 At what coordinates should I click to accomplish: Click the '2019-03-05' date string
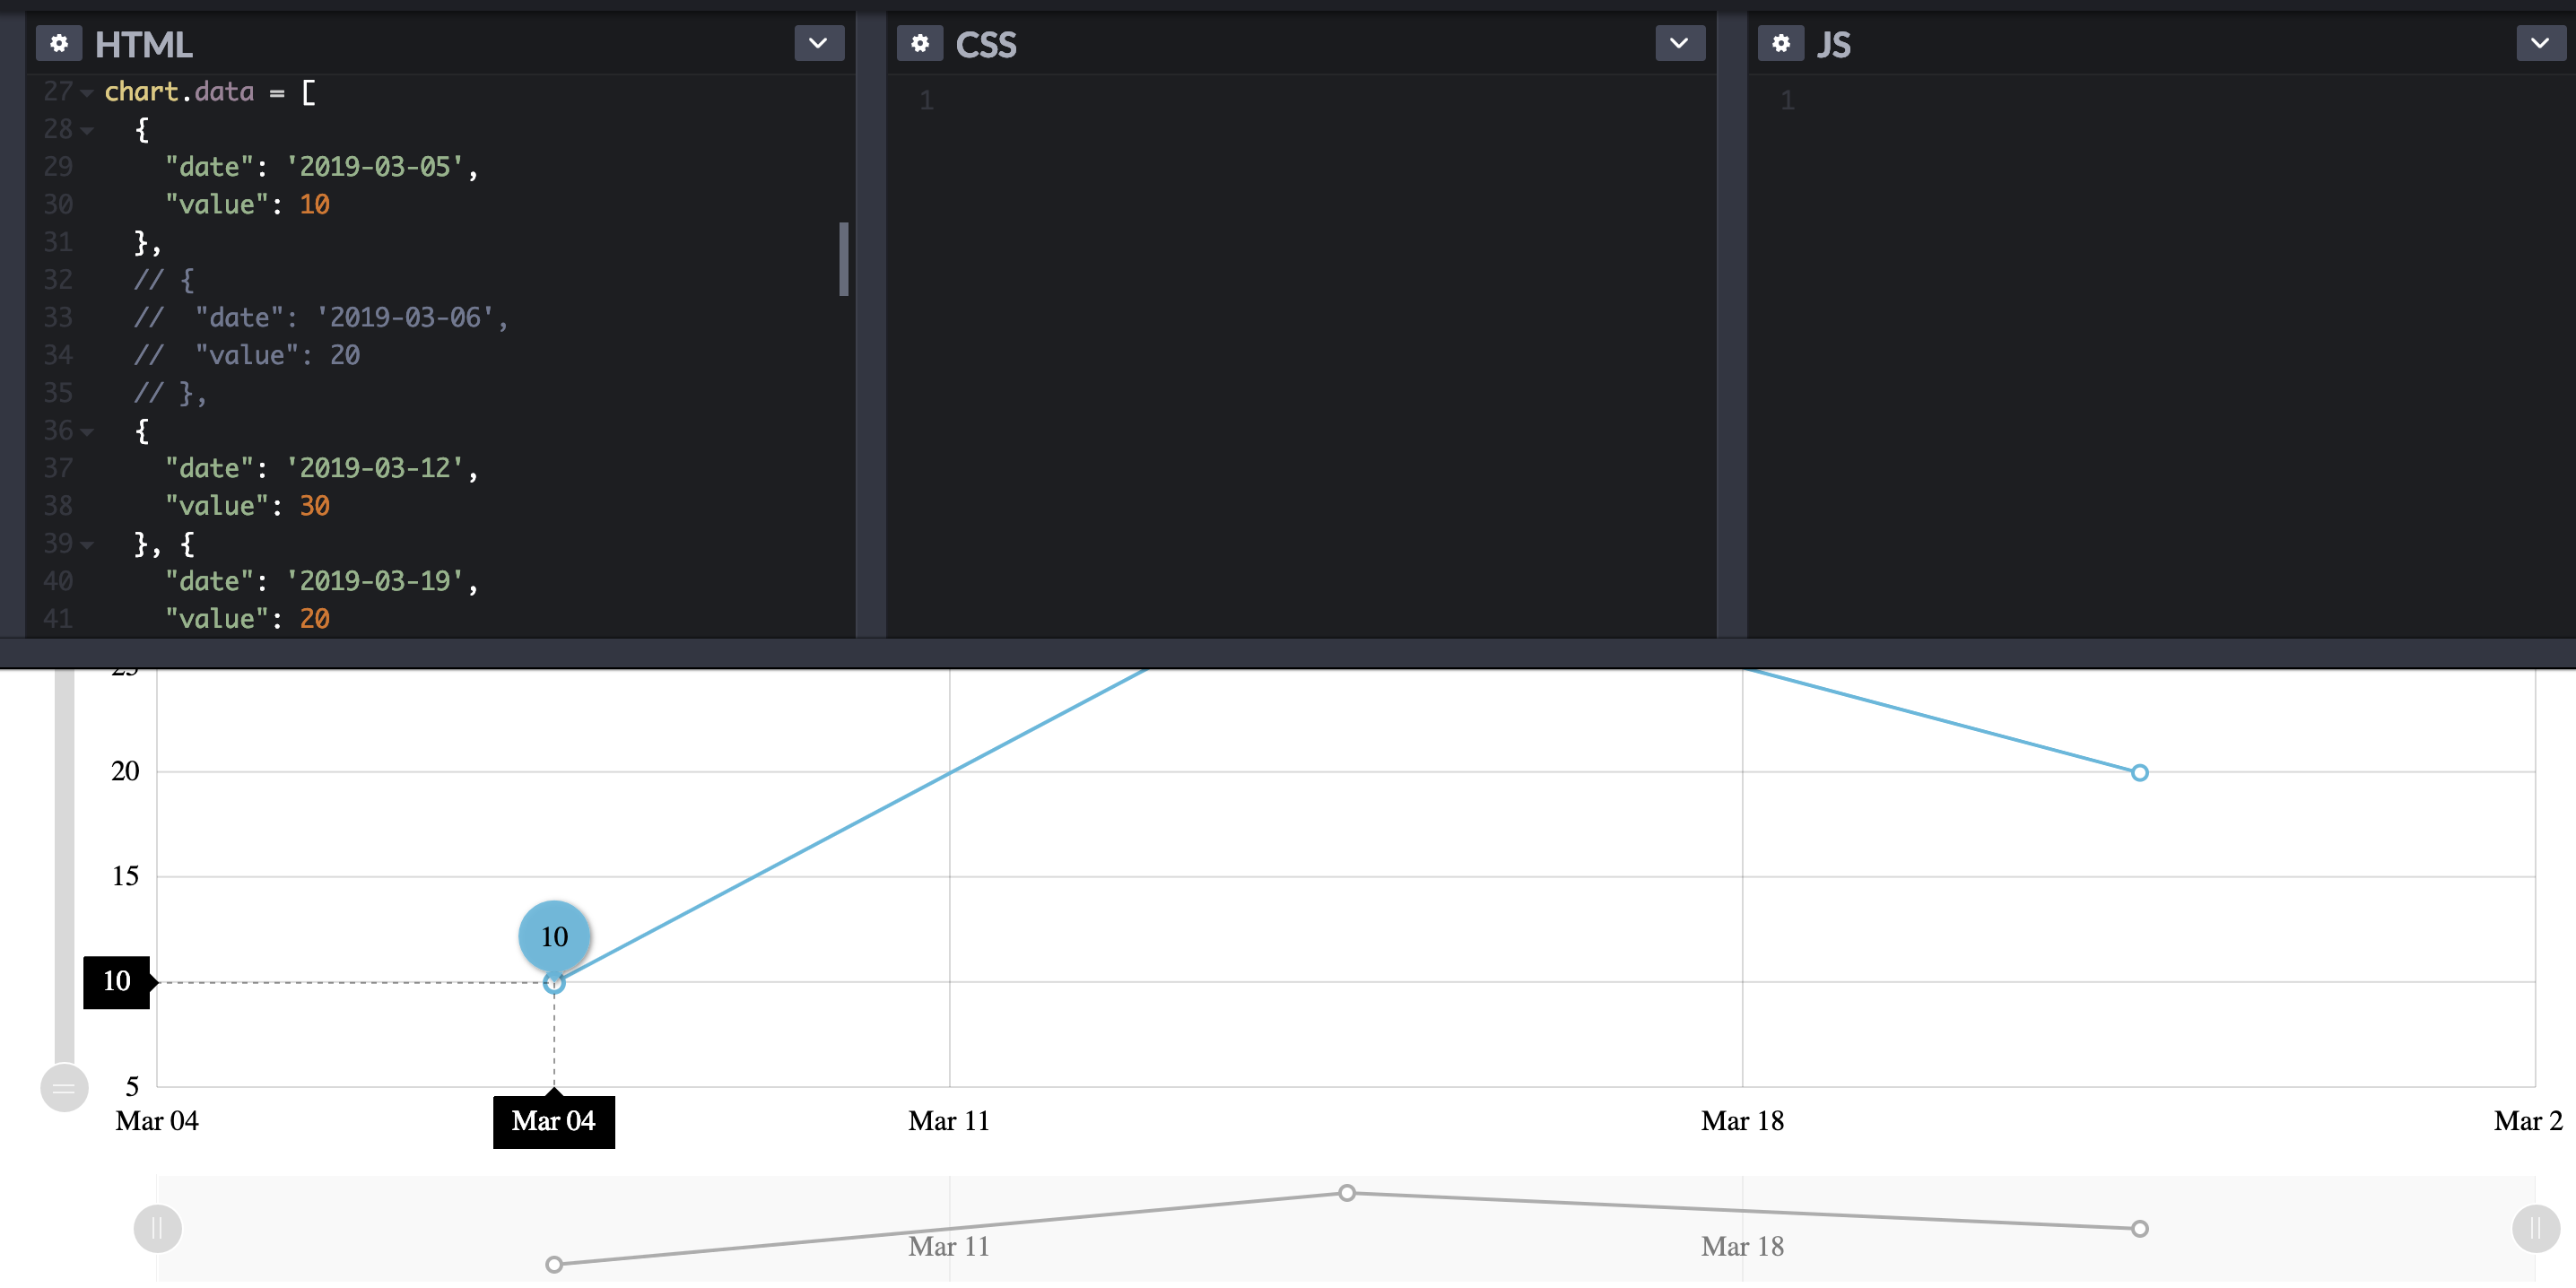[x=375, y=167]
